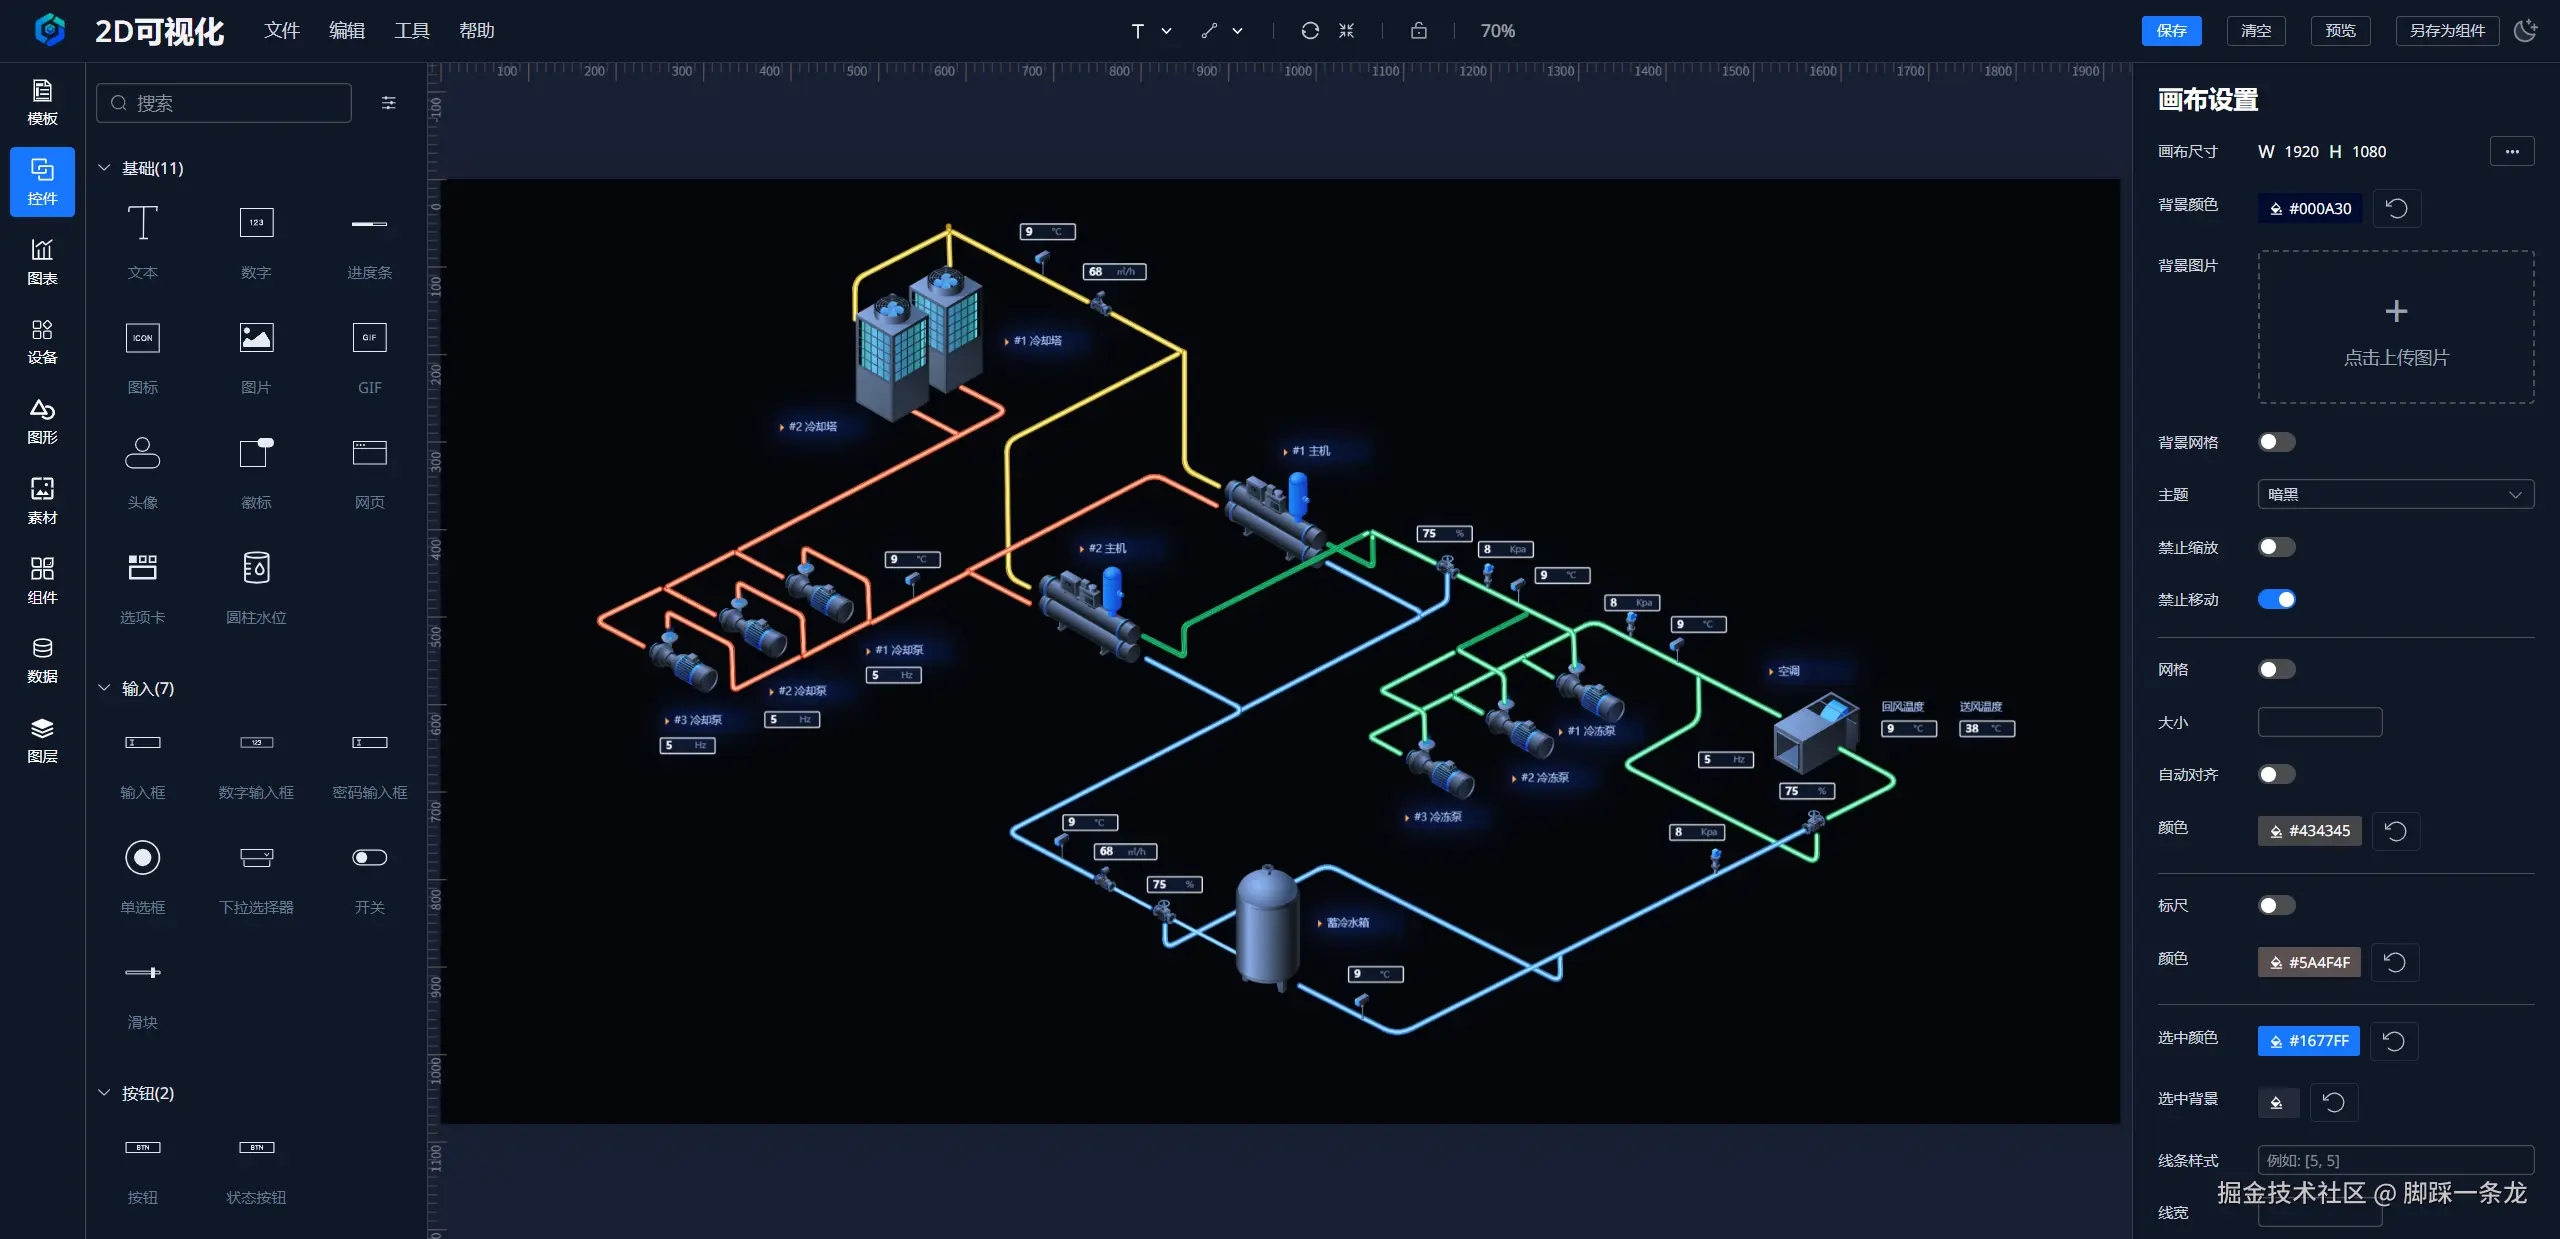This screenshot has height=1239, width=2560.
Task: Open the #000A30 background color picker
Action: click(2310, 208)
